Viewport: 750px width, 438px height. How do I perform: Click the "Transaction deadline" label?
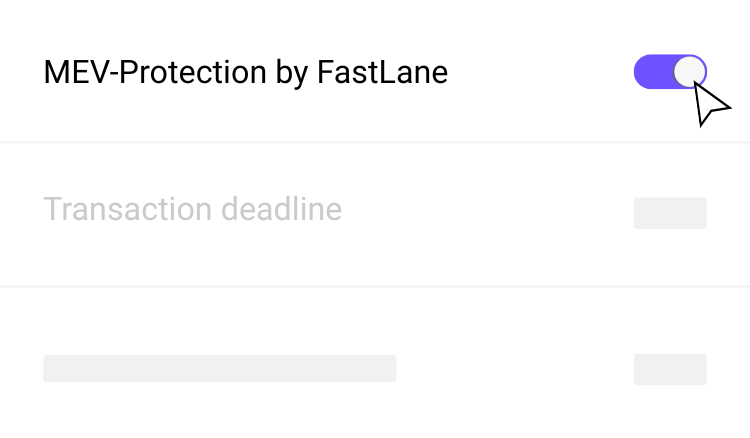coord(192,210)
